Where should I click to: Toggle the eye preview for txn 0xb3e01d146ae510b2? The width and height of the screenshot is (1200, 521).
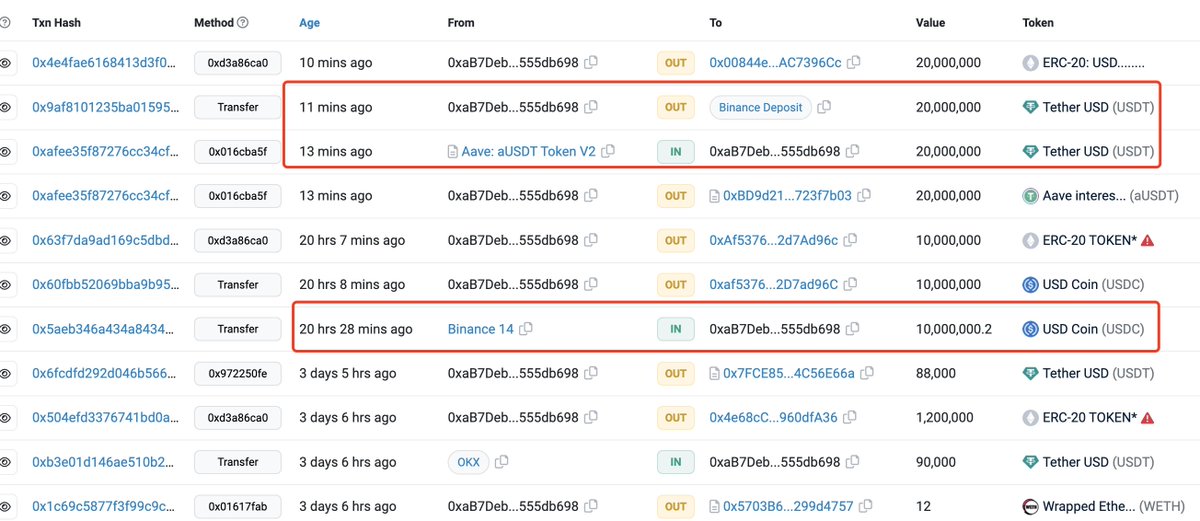tap(6, 462)
